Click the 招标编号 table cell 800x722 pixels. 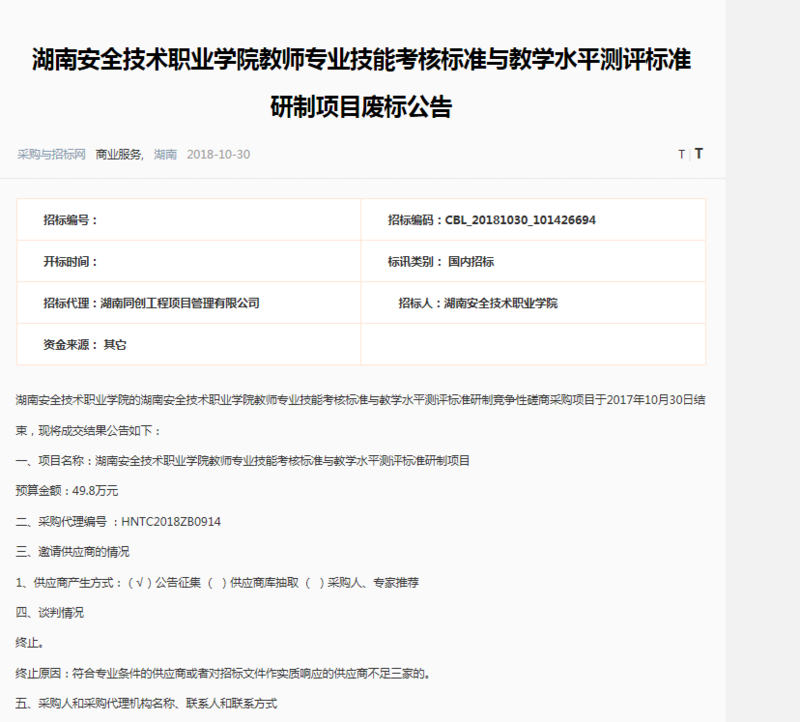(189, 220)
